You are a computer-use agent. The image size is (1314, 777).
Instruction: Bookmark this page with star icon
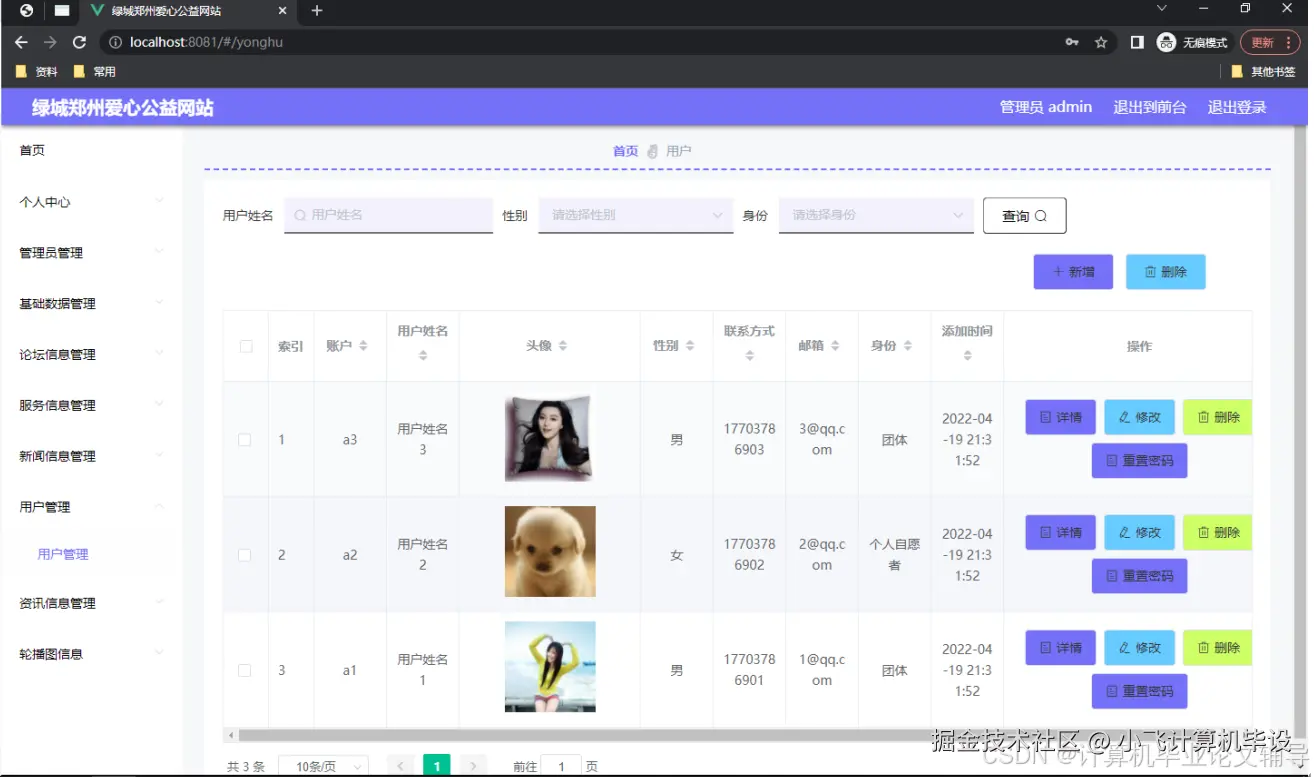click(1101, 43)
